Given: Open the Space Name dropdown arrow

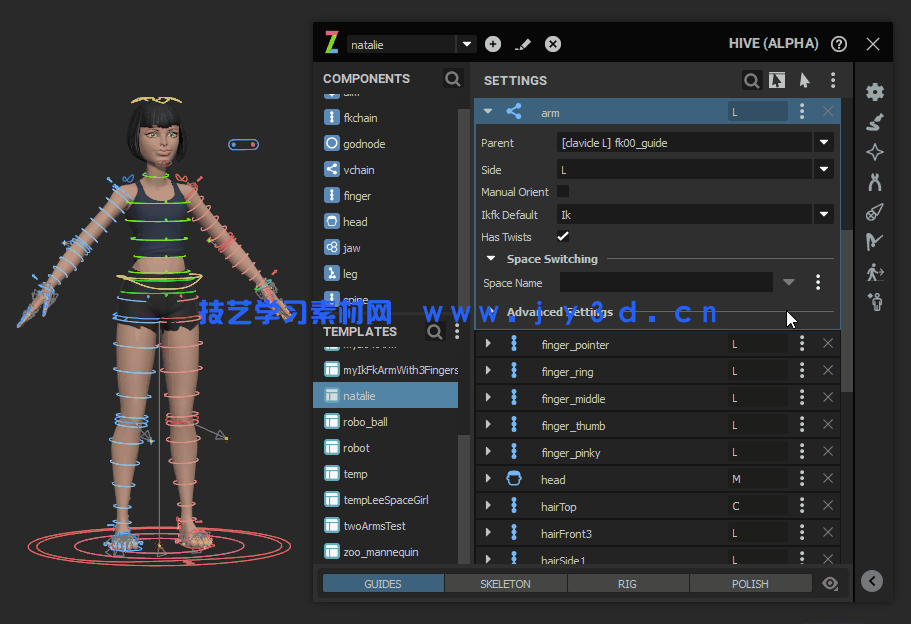Looking at the screenshot, I should tap(788, 282).
